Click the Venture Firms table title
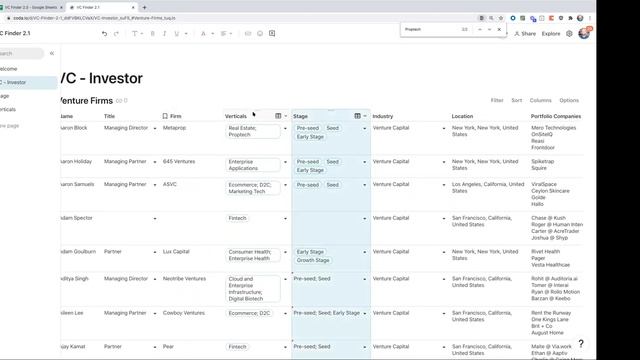 click(x=86, y=101)
